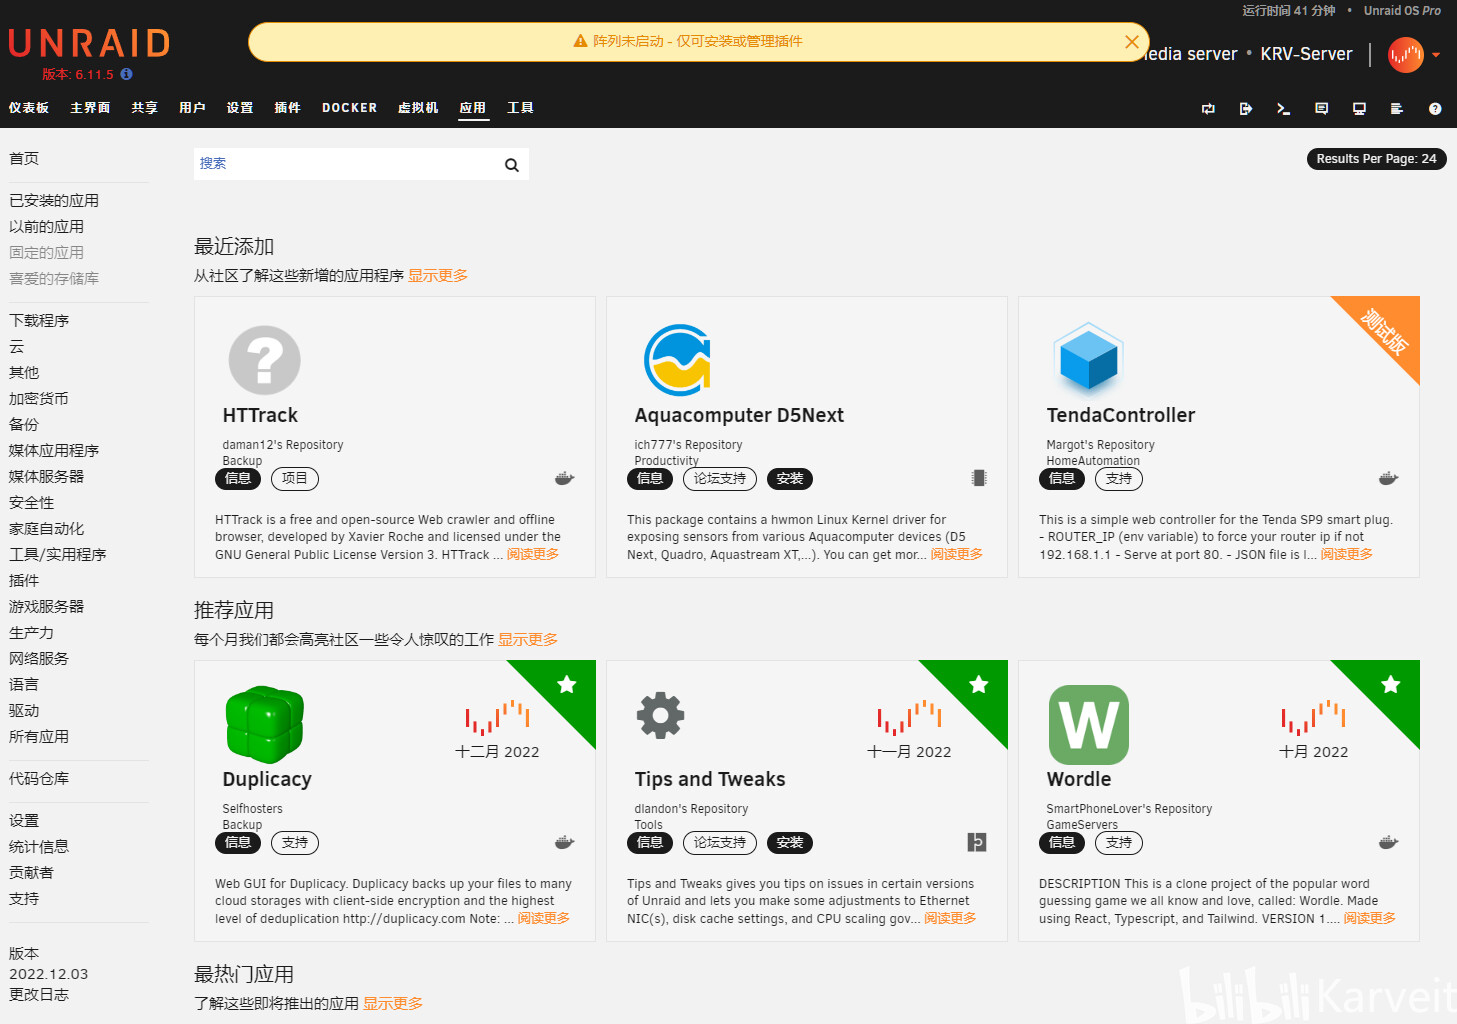Open 已安装的应用 in sidebar
1457x1024 pixels.
point(54,201)
